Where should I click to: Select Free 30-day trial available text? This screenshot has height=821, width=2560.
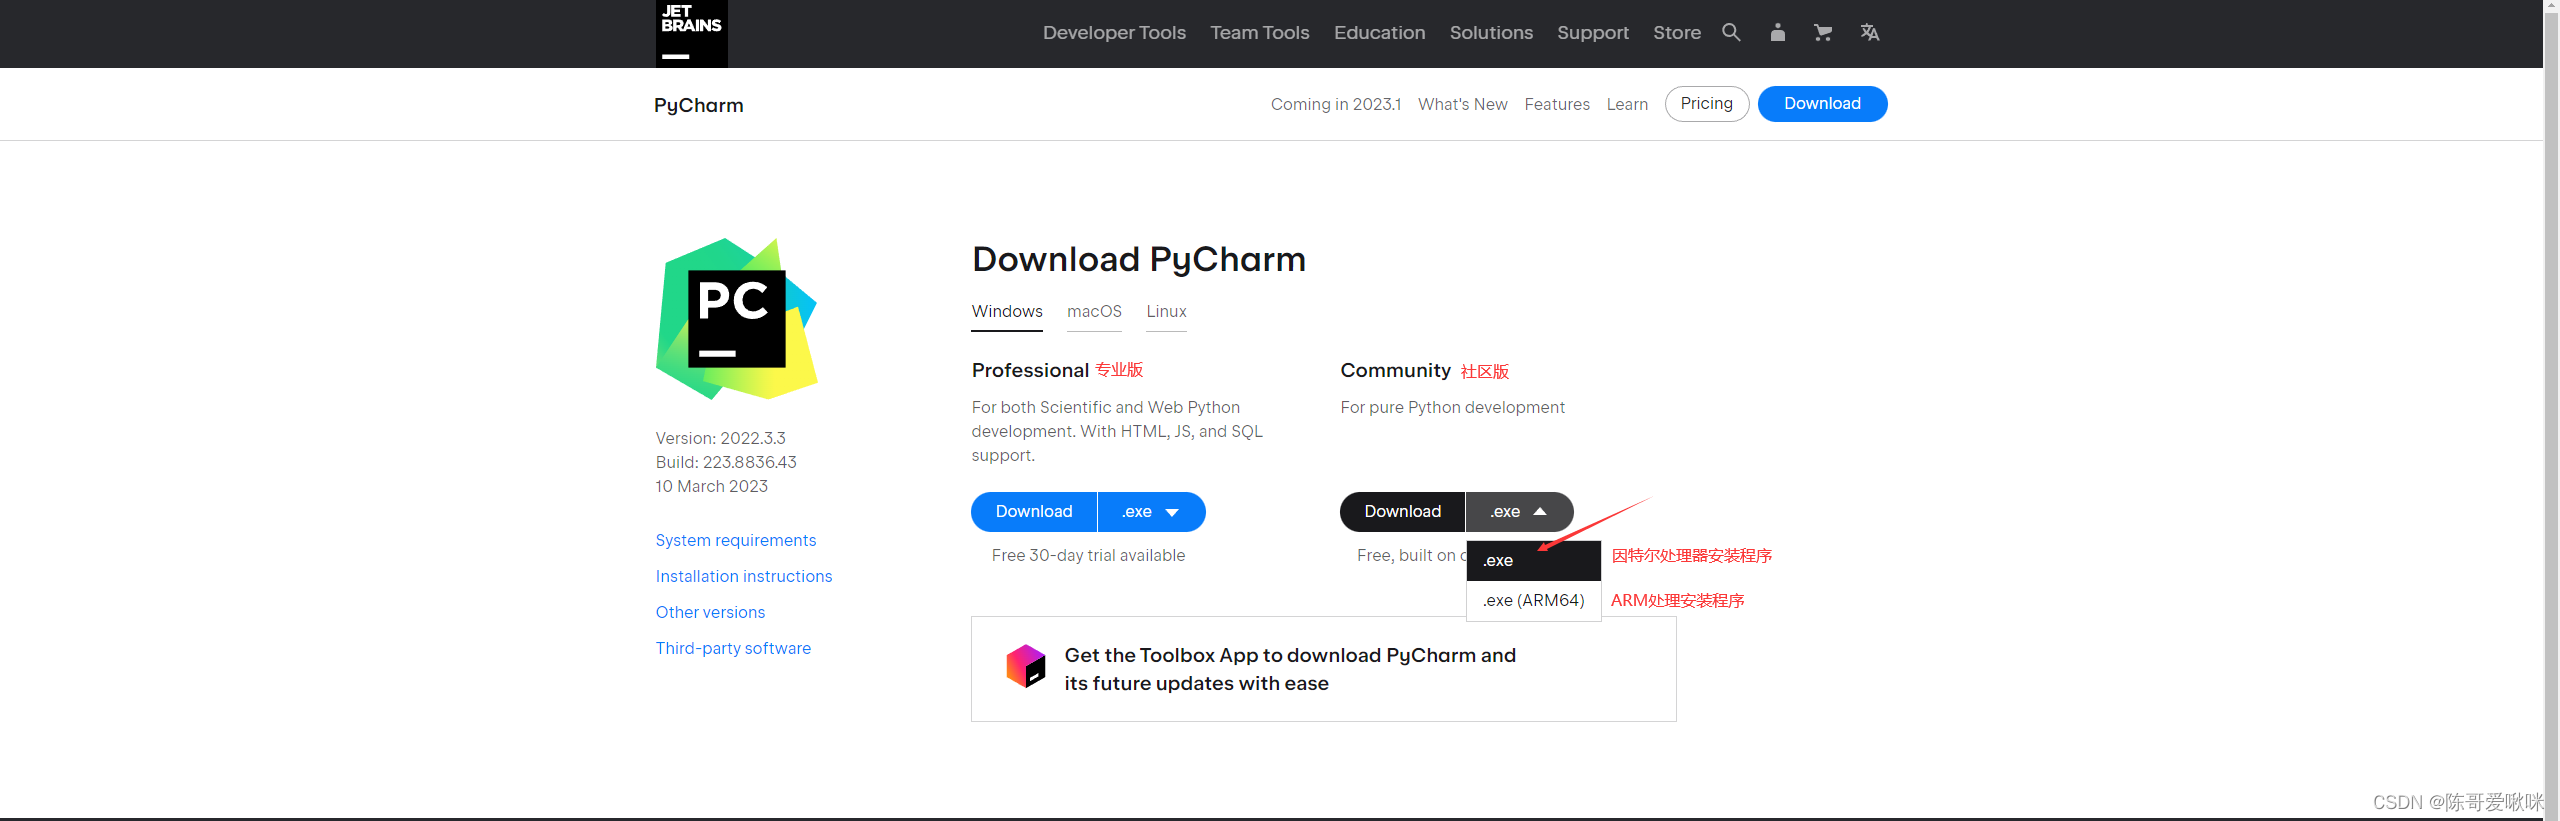click(x=1088, y=556)
